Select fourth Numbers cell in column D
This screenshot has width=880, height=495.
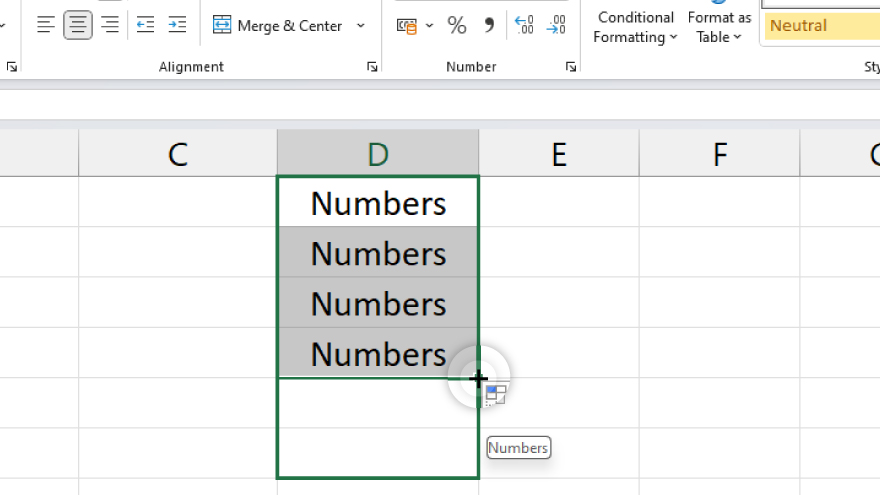378,353
